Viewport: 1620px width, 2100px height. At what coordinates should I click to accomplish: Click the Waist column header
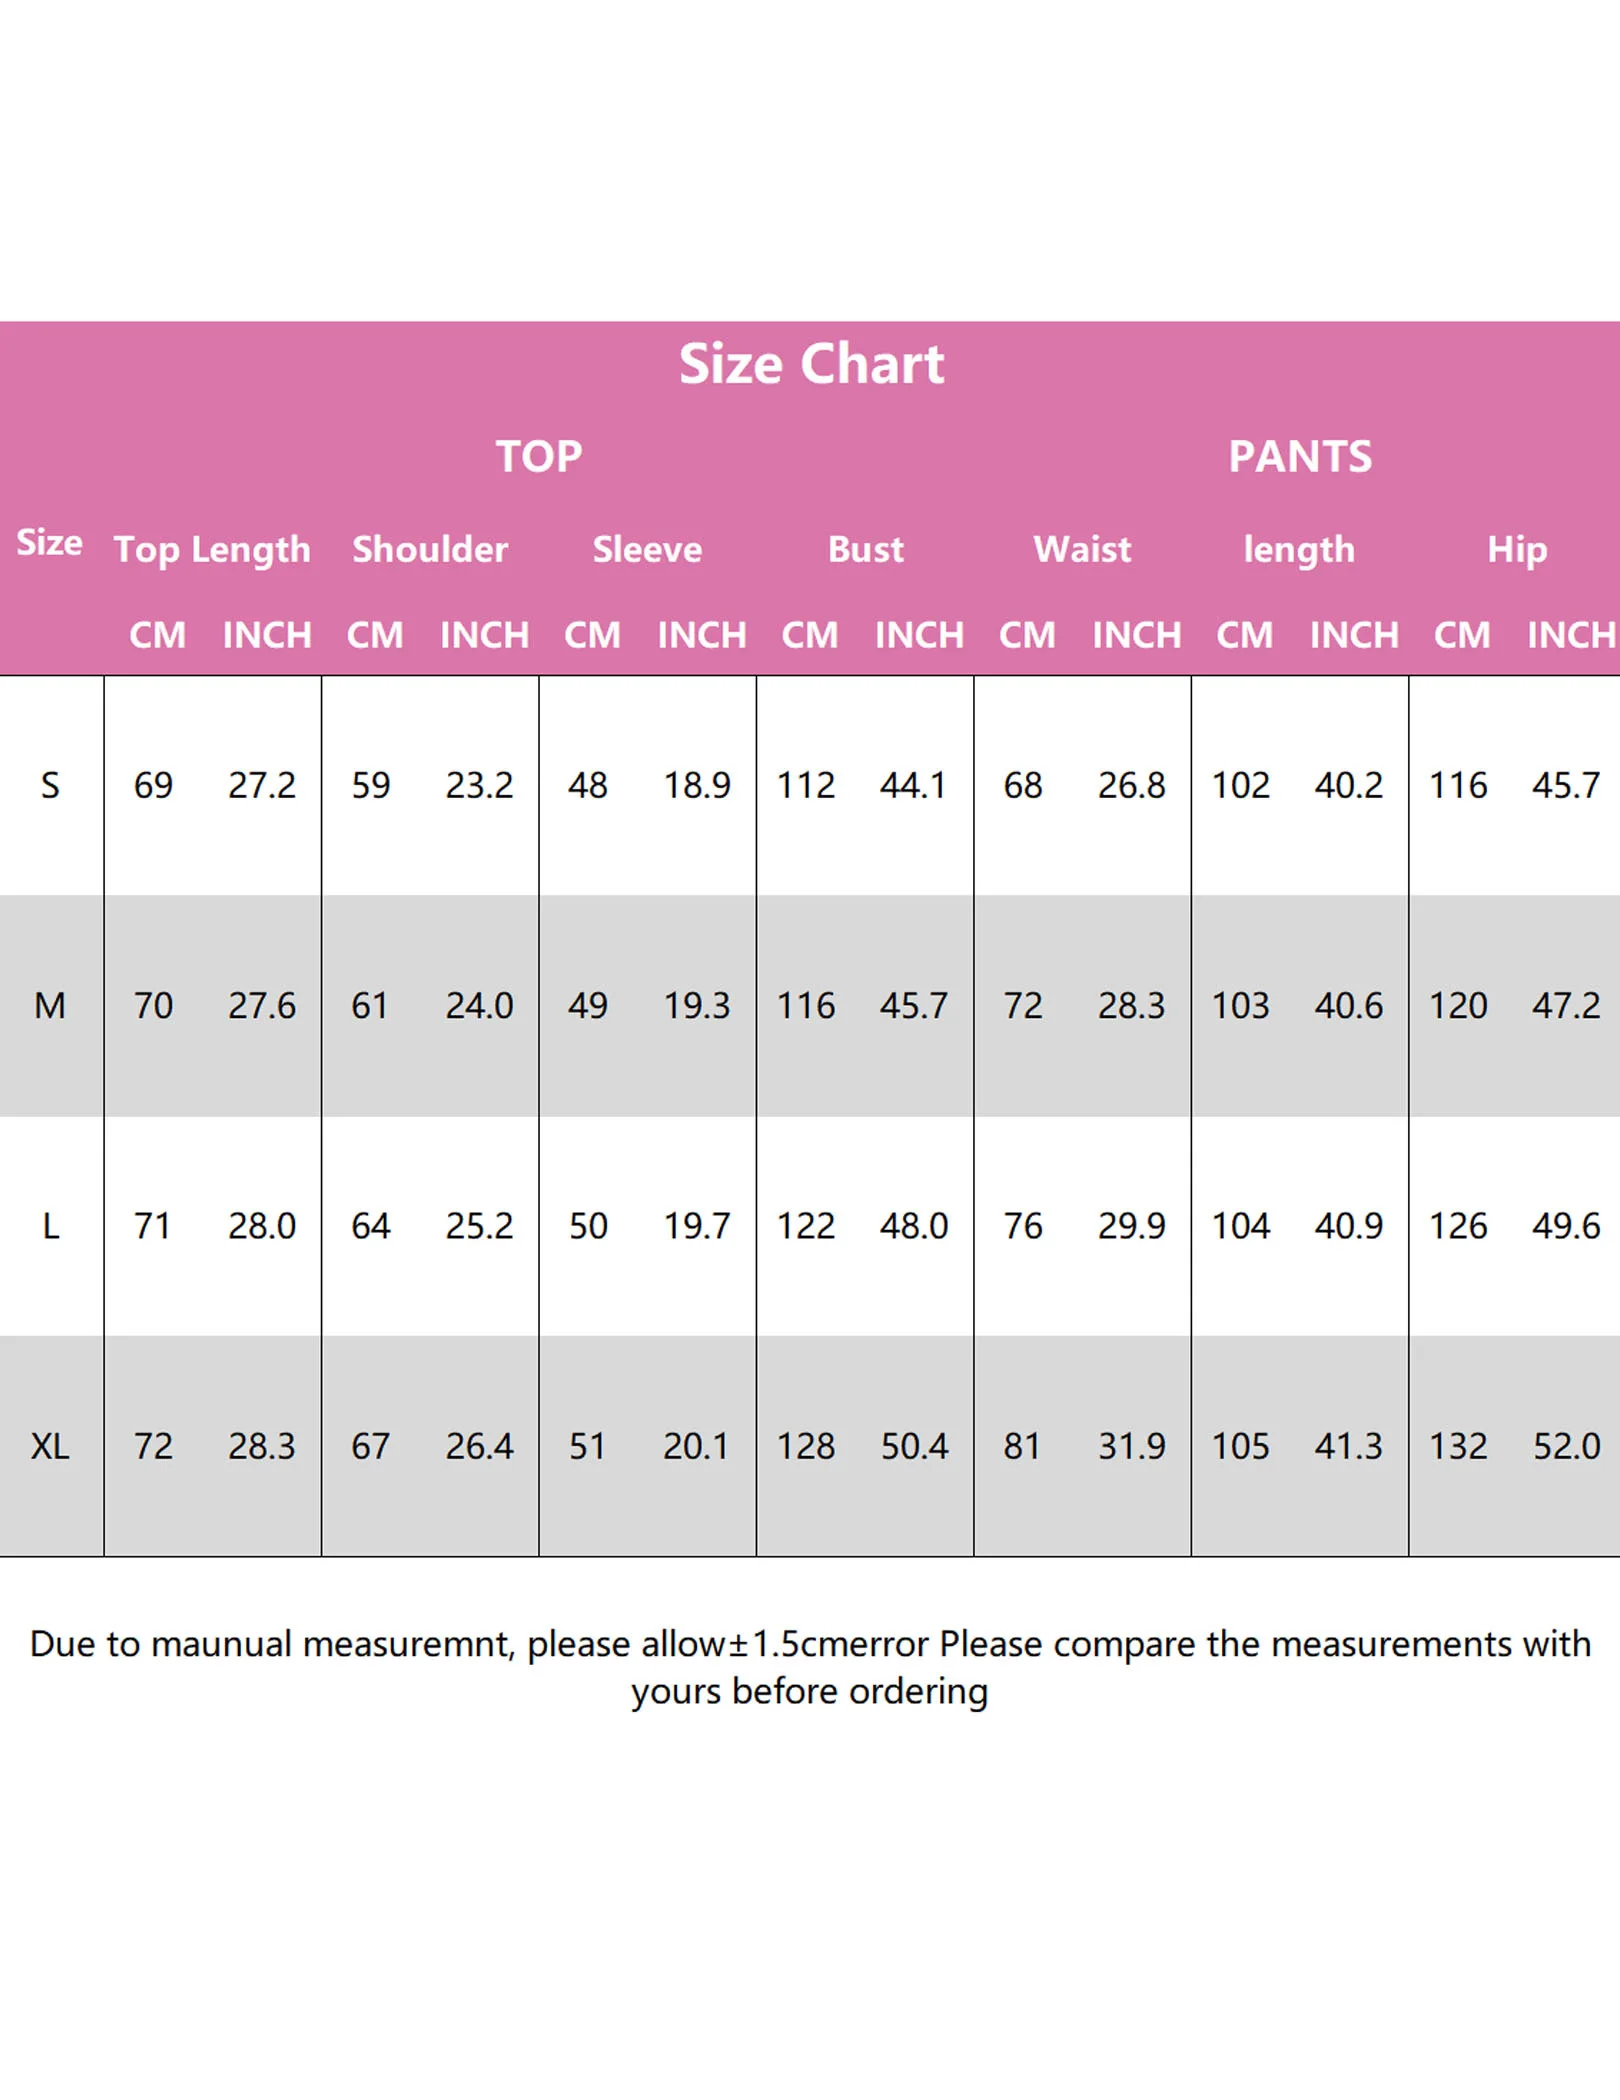(x=1082, y=549)
